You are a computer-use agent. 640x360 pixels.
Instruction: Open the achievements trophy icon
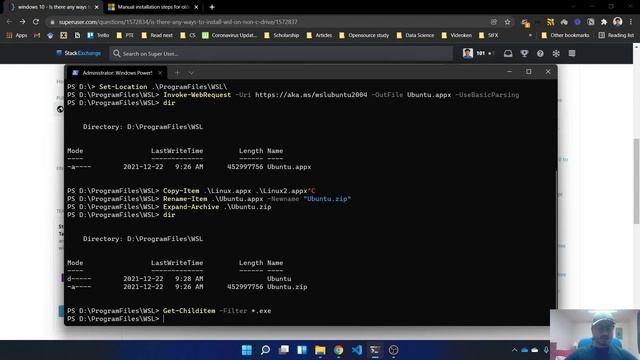[524, 53]
